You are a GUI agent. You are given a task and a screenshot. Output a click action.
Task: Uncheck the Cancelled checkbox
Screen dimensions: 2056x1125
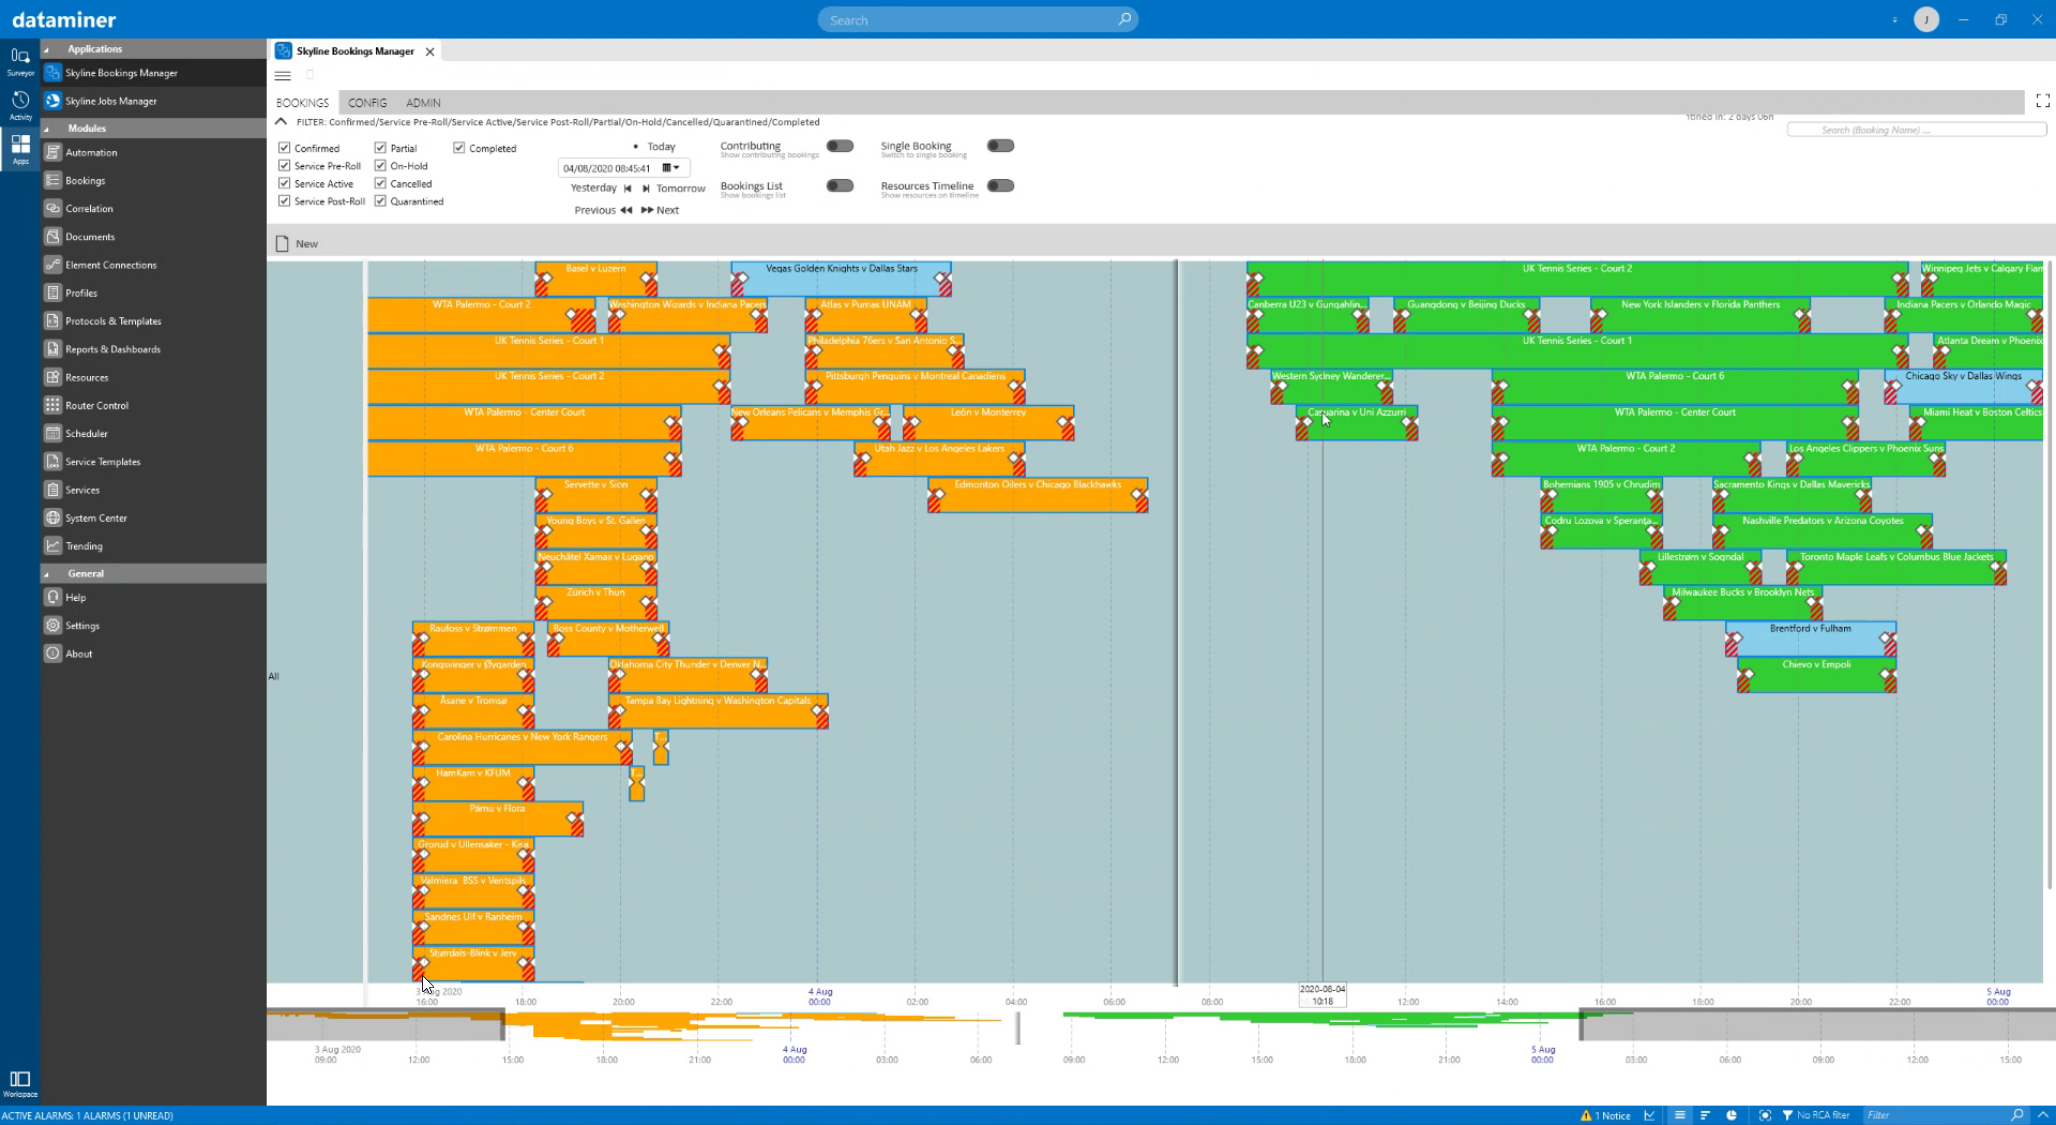[x=380, y=183]
